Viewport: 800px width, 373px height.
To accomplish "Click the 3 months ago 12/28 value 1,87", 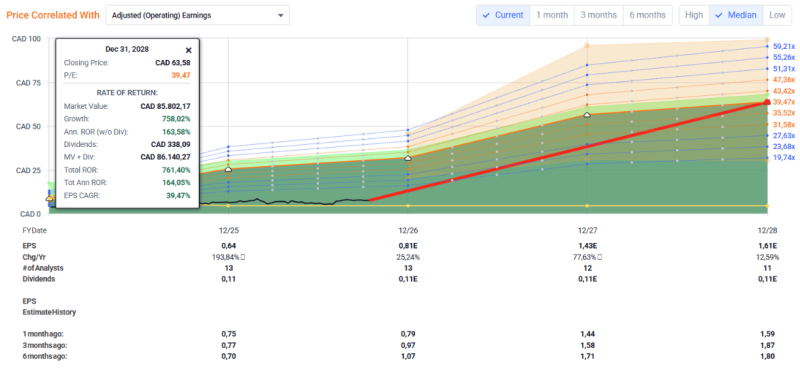I will click(x=767, y=345).
